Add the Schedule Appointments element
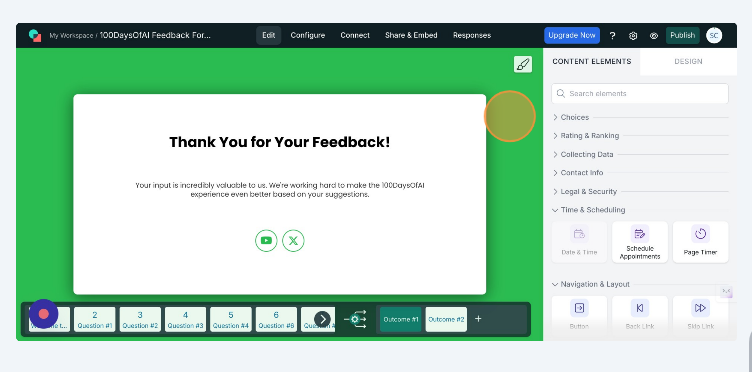The width and height of the screenshot is (752, 372). (x=640, y=242)
